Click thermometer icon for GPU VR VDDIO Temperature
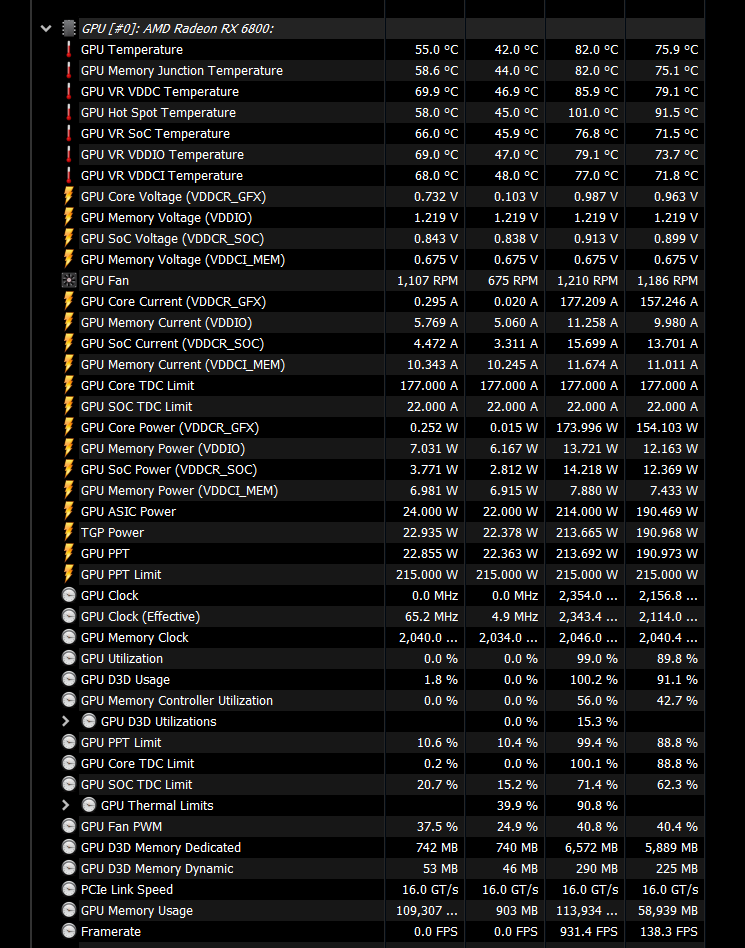Viewport: 745px width, 948px height. [69, 155]
